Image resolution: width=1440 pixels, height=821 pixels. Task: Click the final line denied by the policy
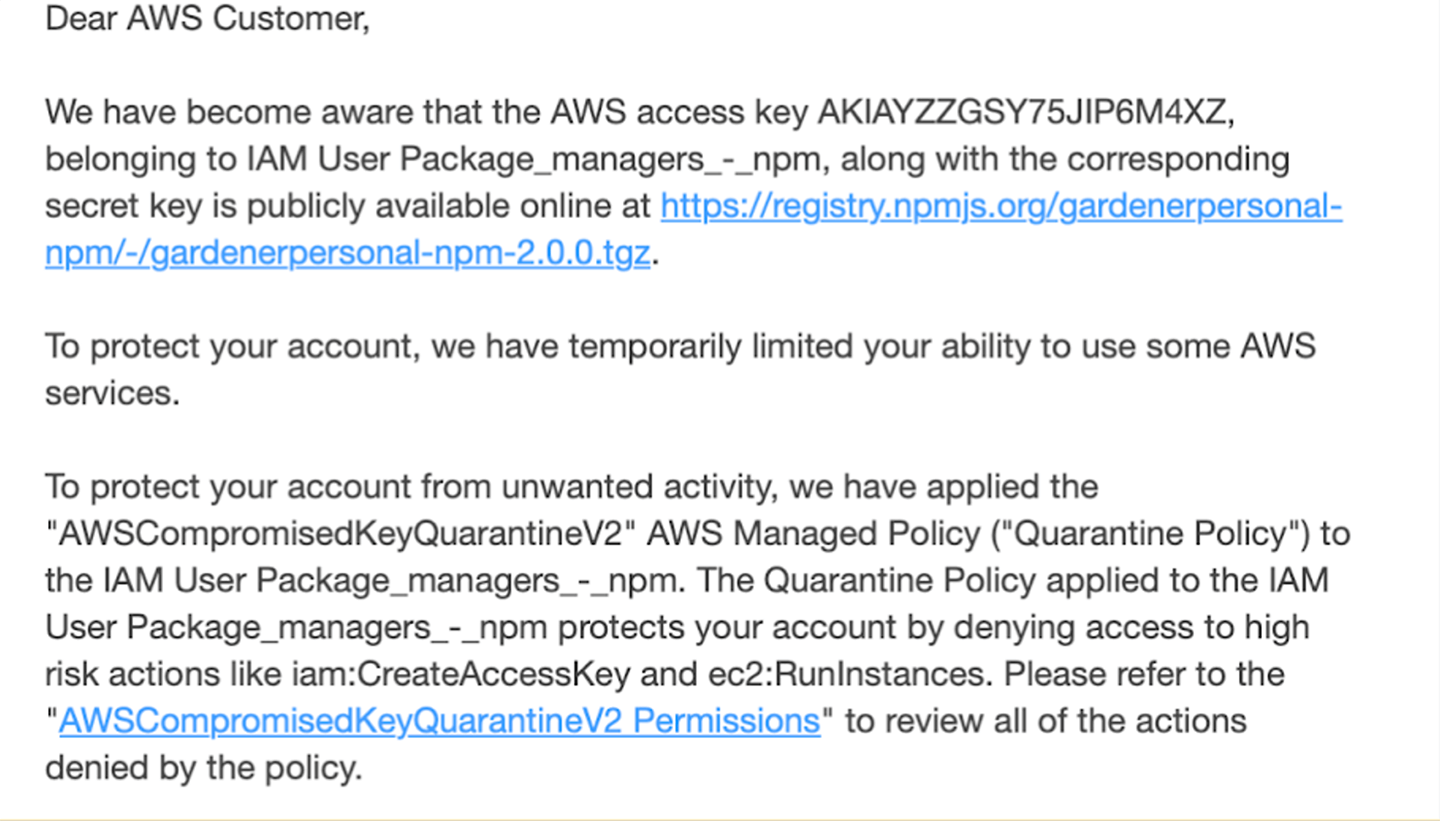pyautogui.click(x=203, y=768)
